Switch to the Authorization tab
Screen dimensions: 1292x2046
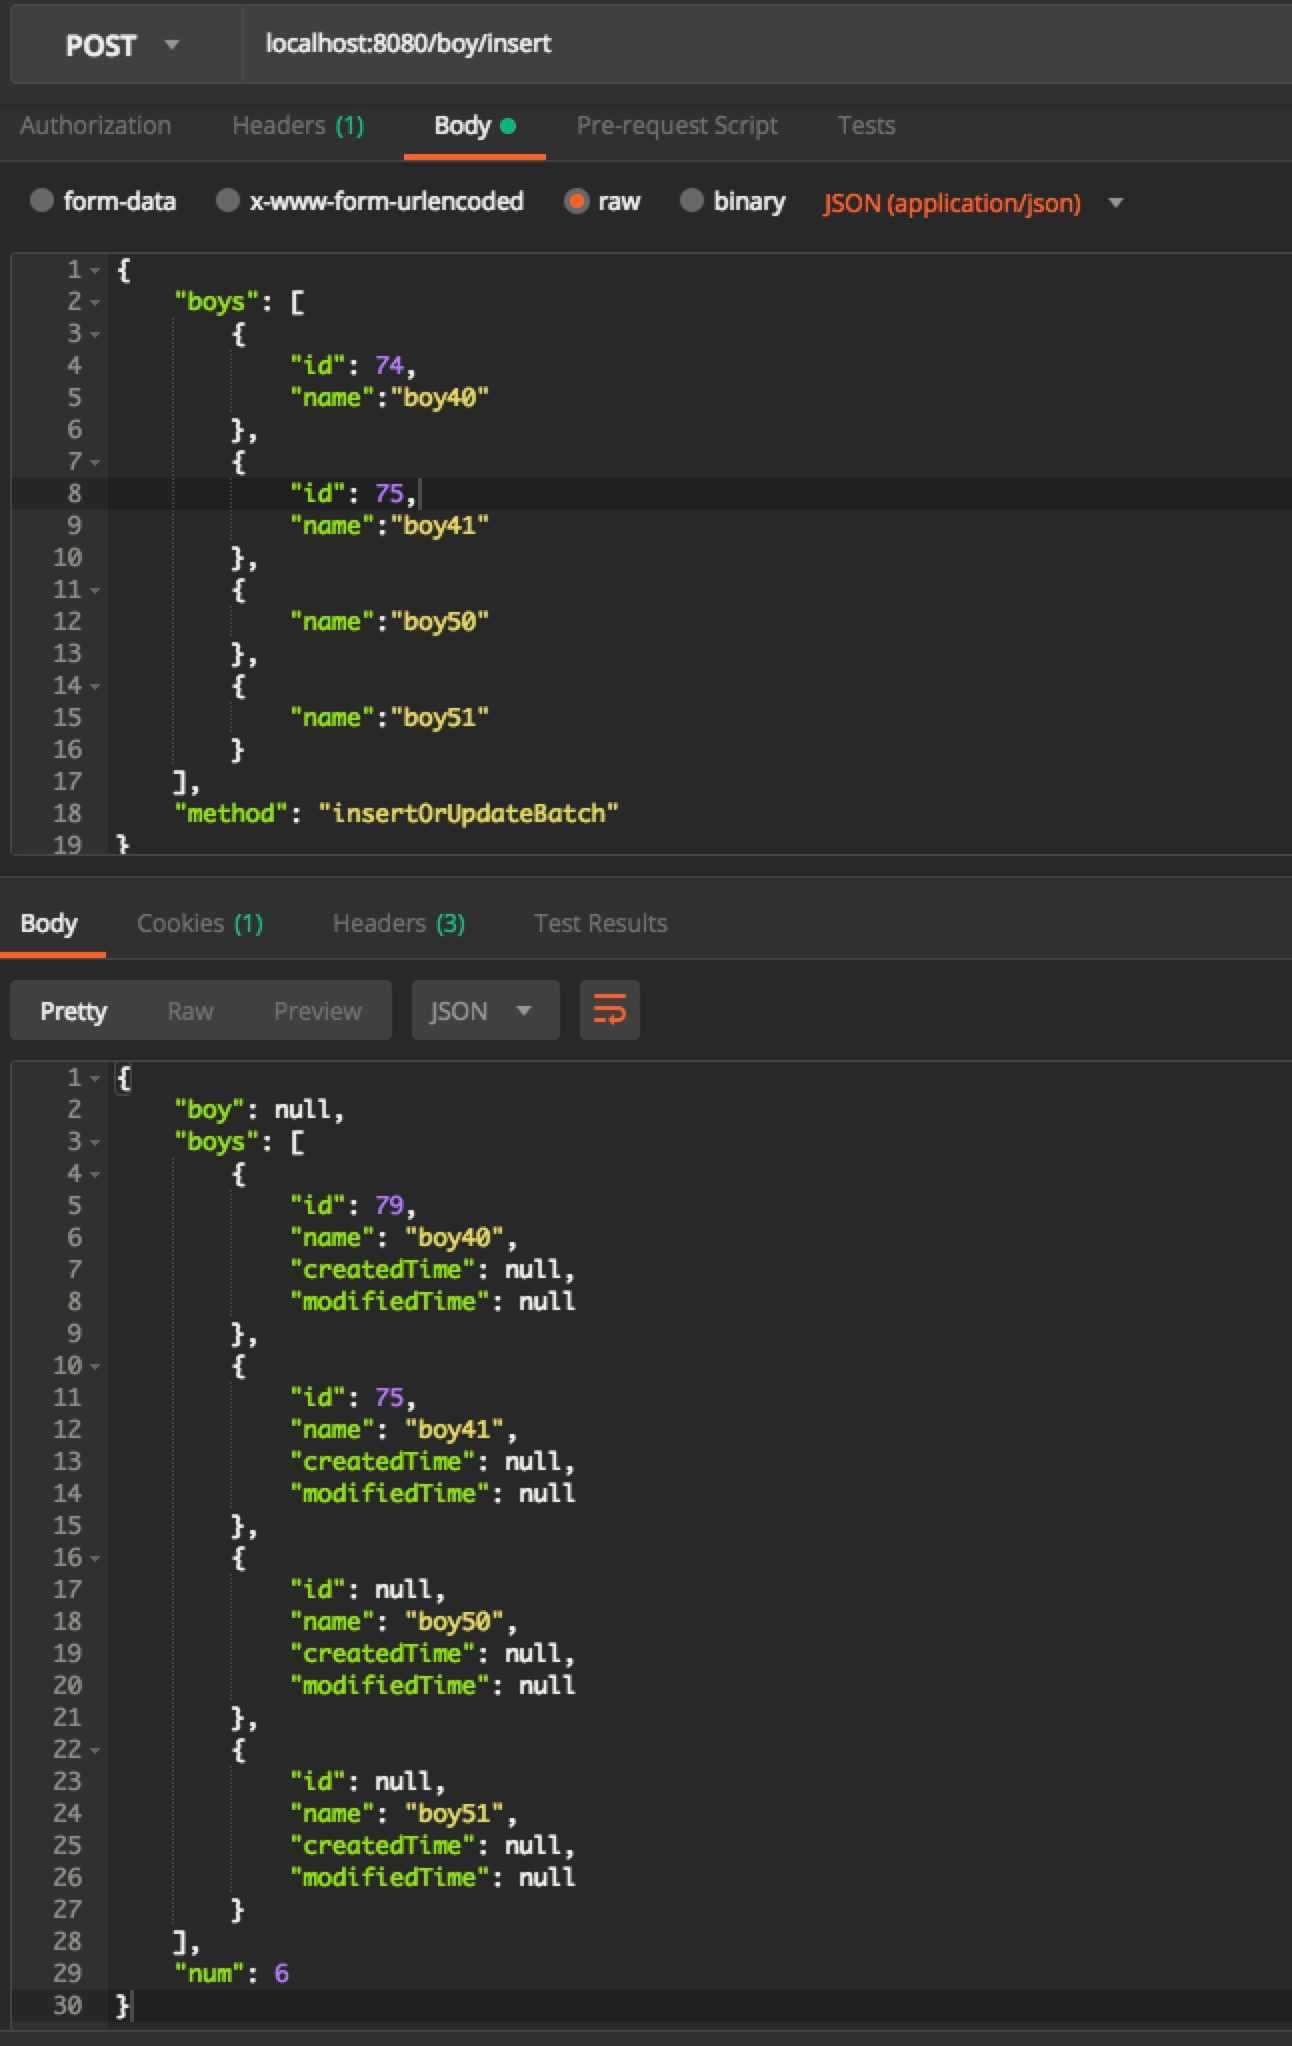pyautogui.click(x=95, y=126)
